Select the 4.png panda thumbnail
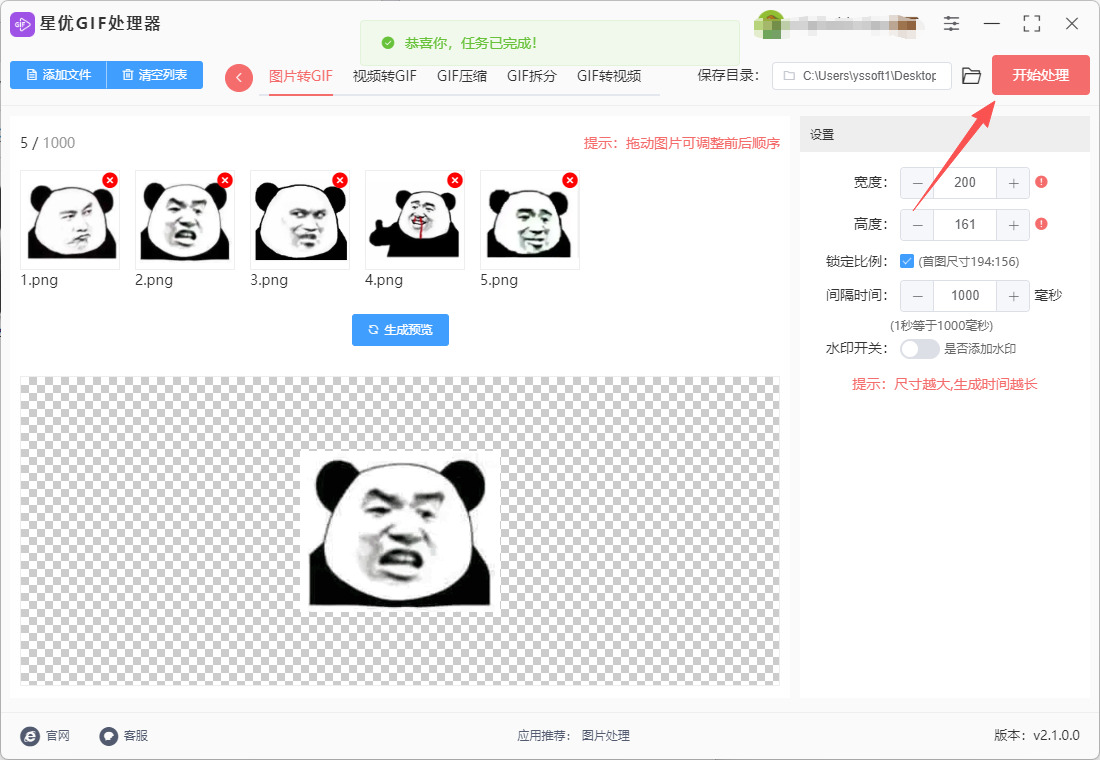Screen dimensions: 1100x760 tap(415, 220)
